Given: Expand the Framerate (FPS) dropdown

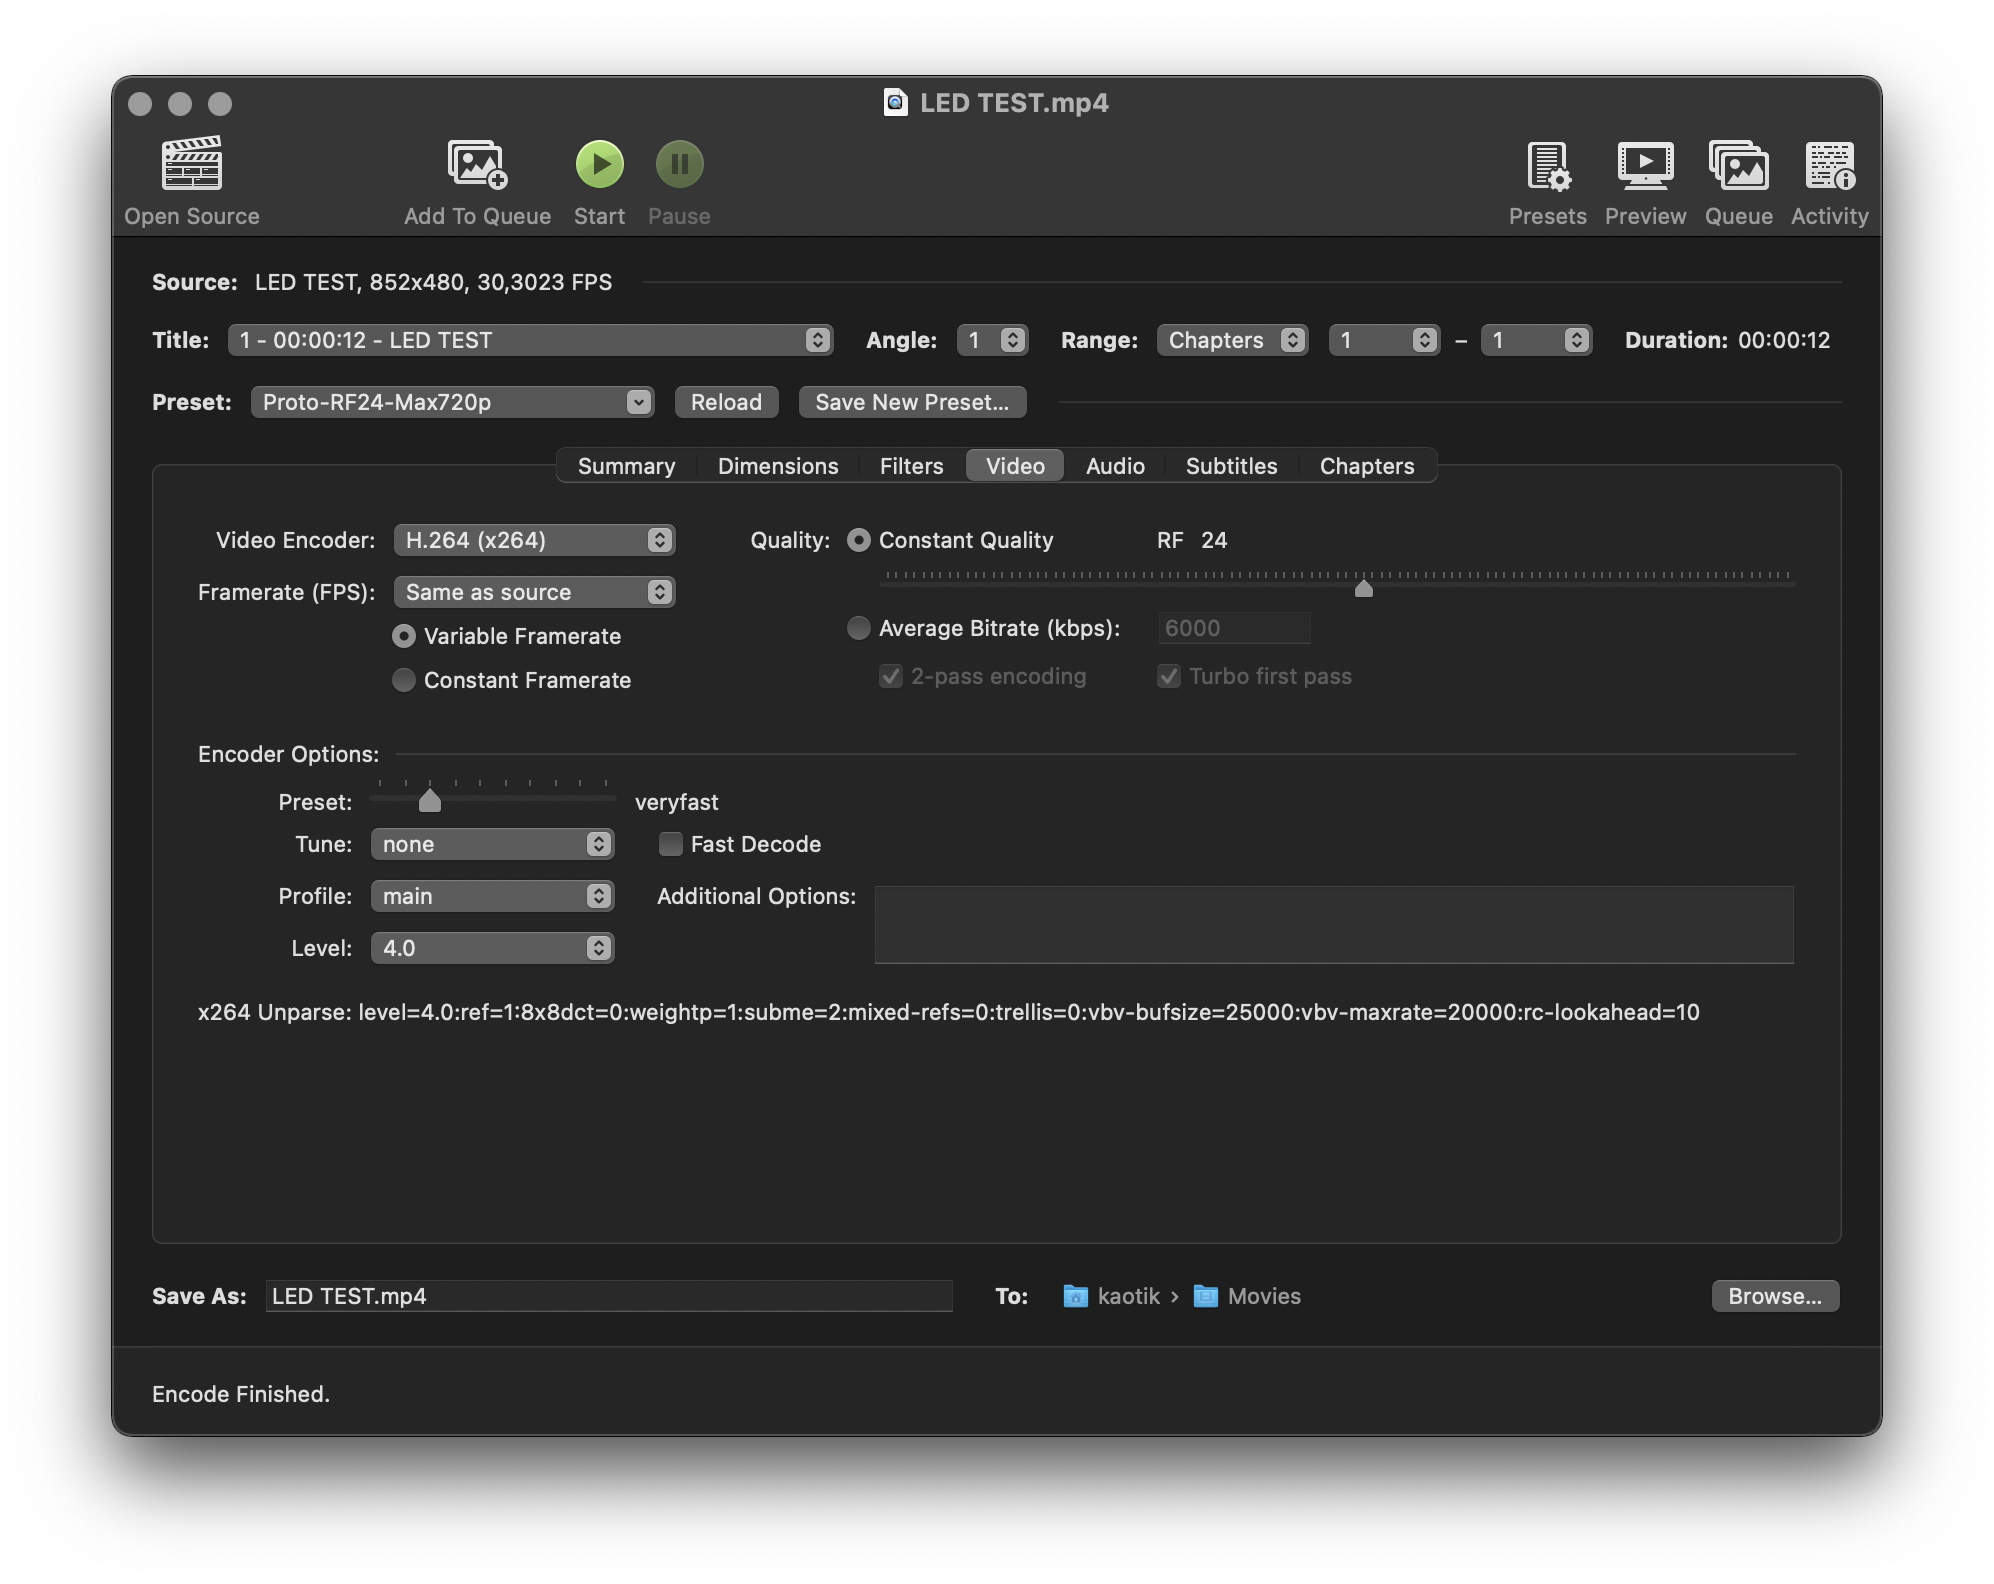Looking at the screenshot, I should point(534,592).
